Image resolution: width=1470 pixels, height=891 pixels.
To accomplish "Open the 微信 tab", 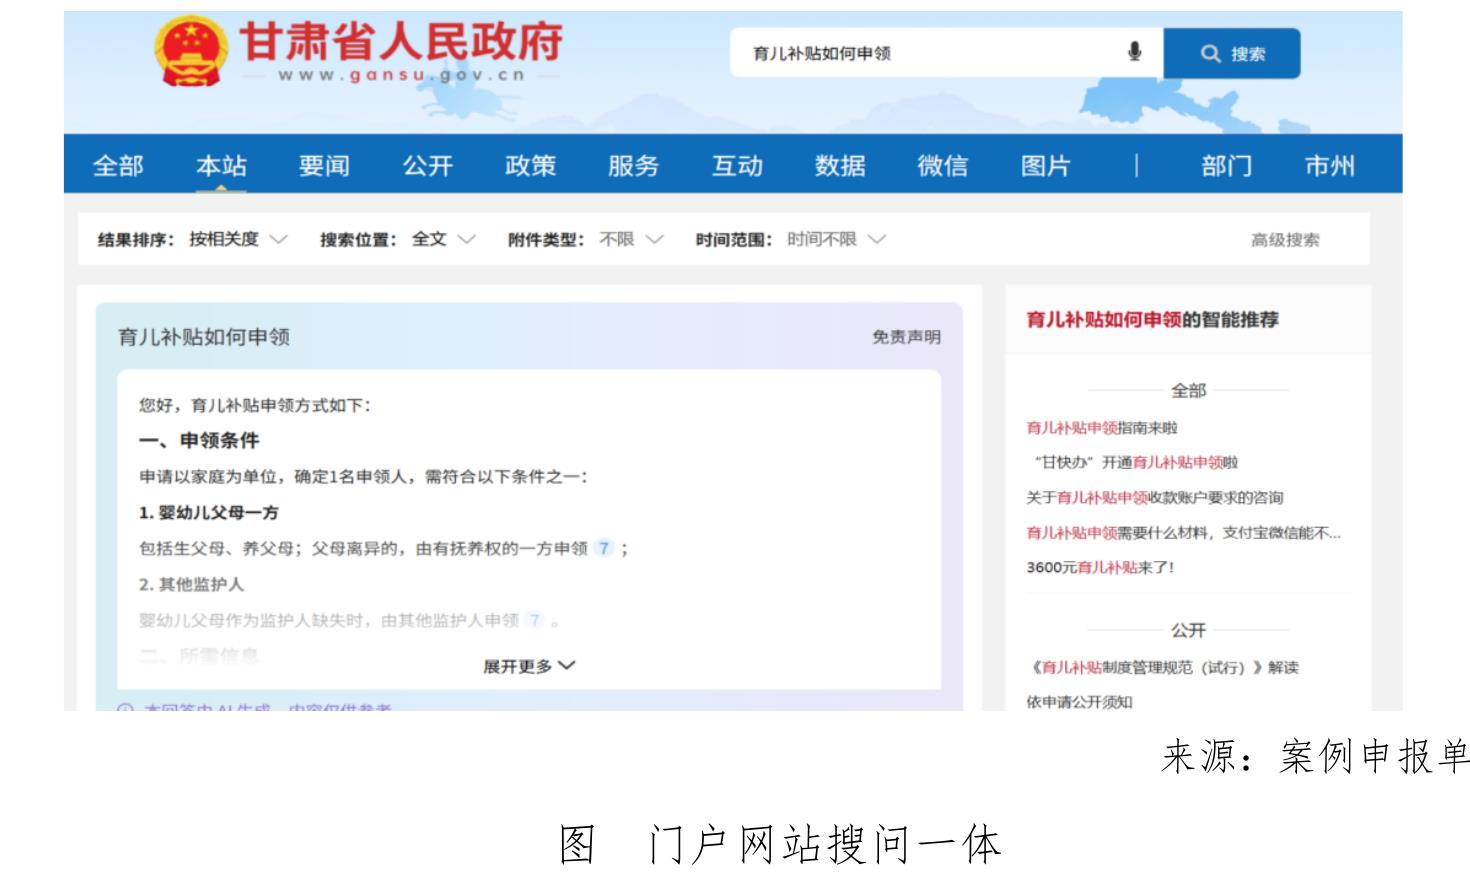I will click(x=943, y=165).
